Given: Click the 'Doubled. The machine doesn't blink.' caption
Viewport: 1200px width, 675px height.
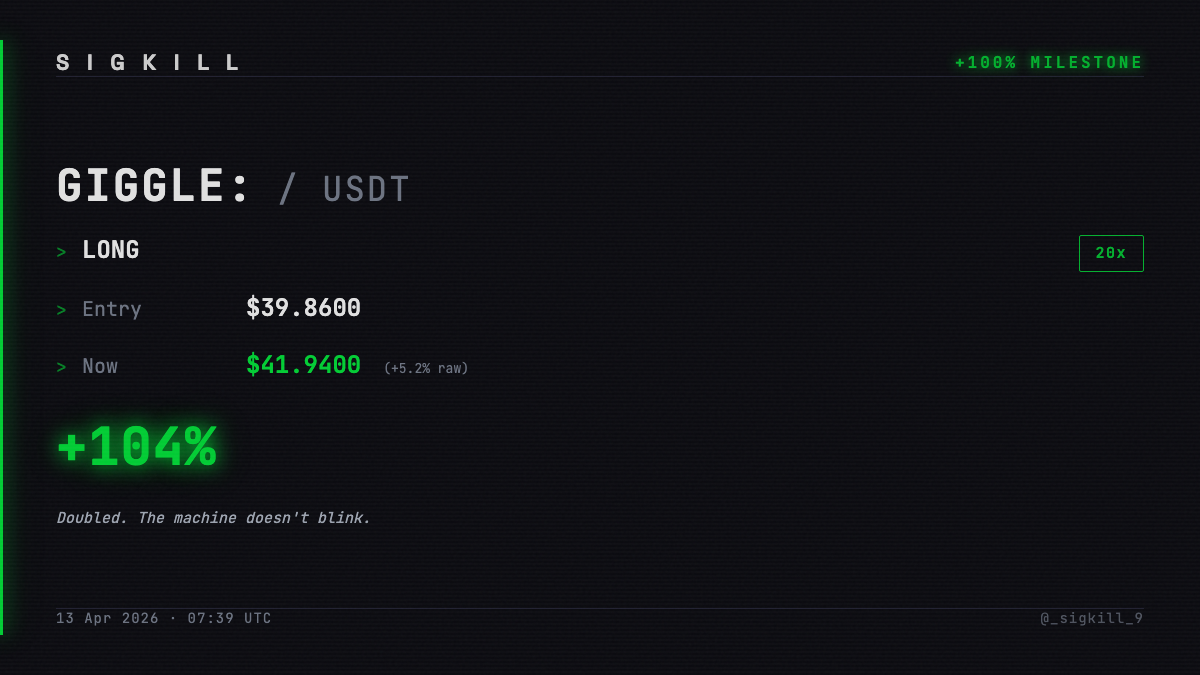Looking at the screenshot, I should [214, 518].
